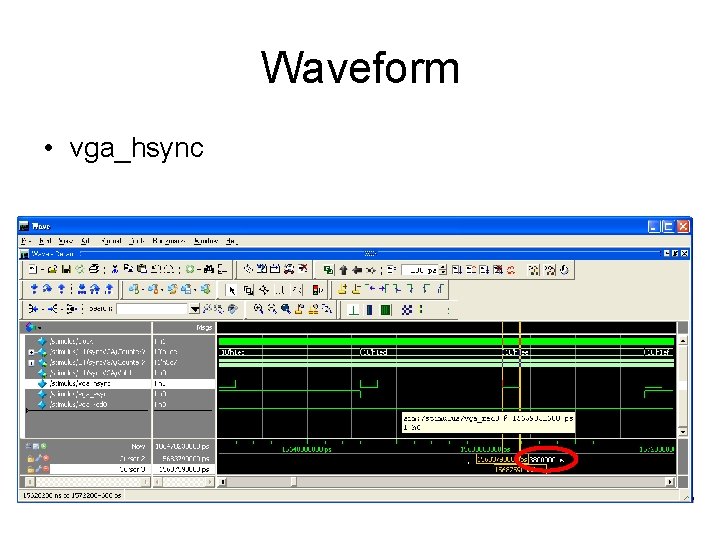Click the blue vertical bar format icon
Viewport: 720px width, 540px height.
[370, 310]
